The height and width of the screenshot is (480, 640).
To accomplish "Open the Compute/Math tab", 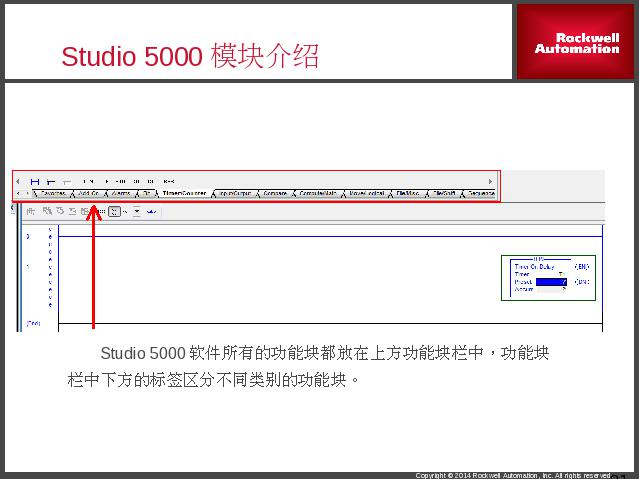I will [x=318, y=193].
